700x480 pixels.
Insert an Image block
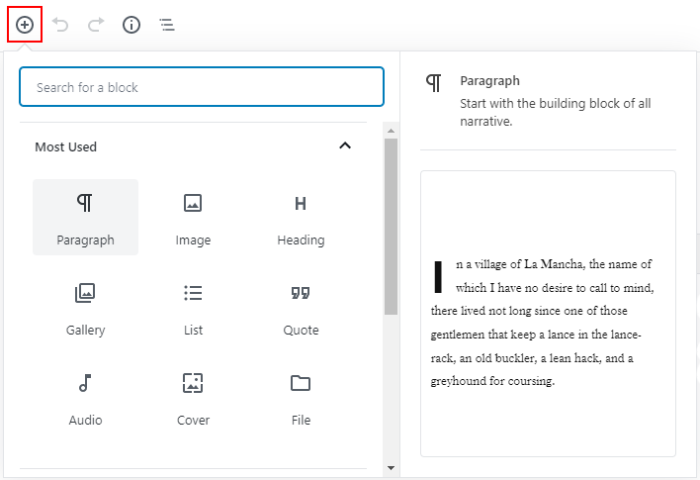[193, 217]
